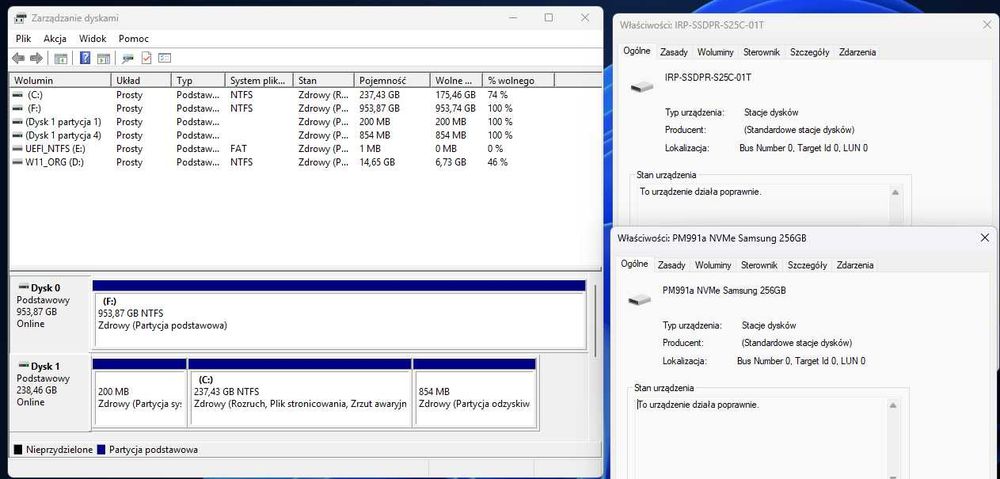Open the Akcja menu
This screenshot has width=1000, height=479.
(55, 39)
